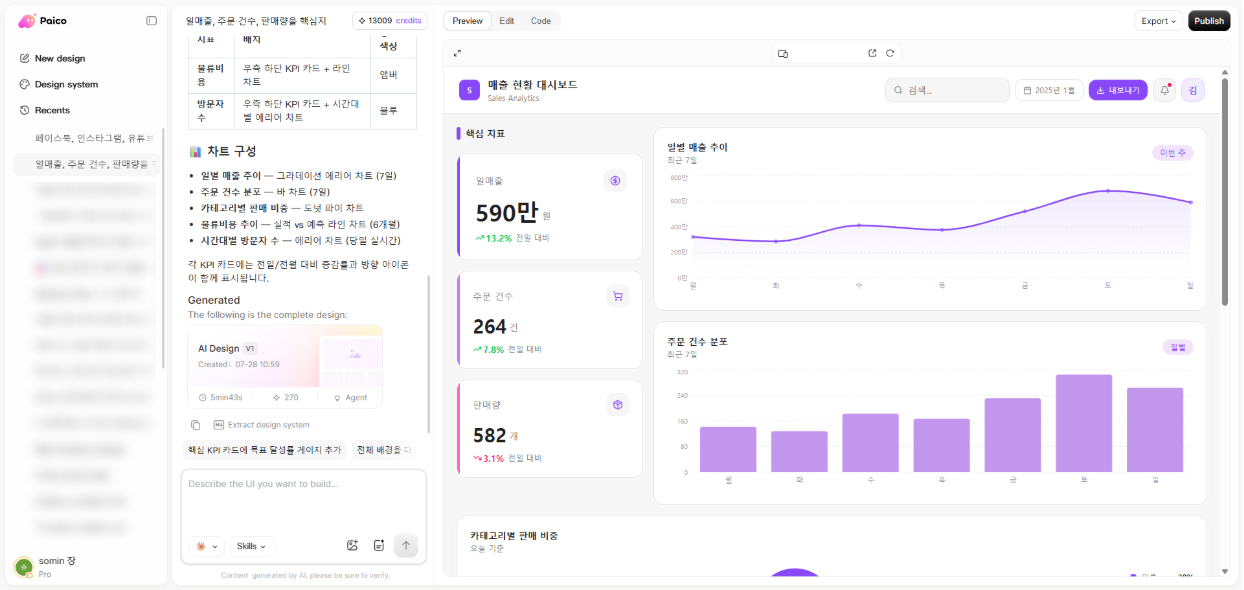Viewport: 1244px width, 590px height.
Task: Click the 이번 주 badge
Action: [x=1172, y=153]
